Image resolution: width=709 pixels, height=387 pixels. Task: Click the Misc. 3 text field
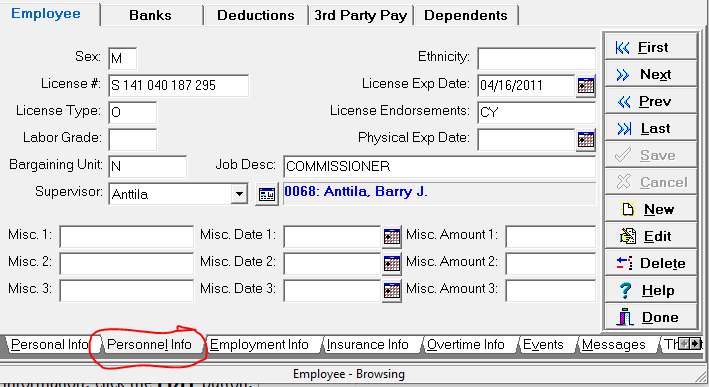[127, 291]
